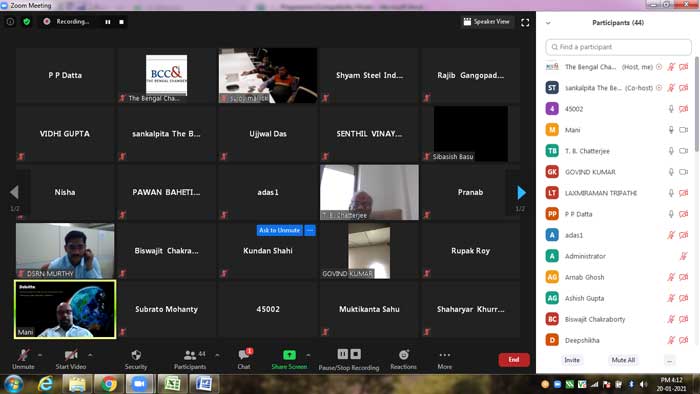Open File Explorer from taskbar
This screenshot has width=700, height=394.
77,384
